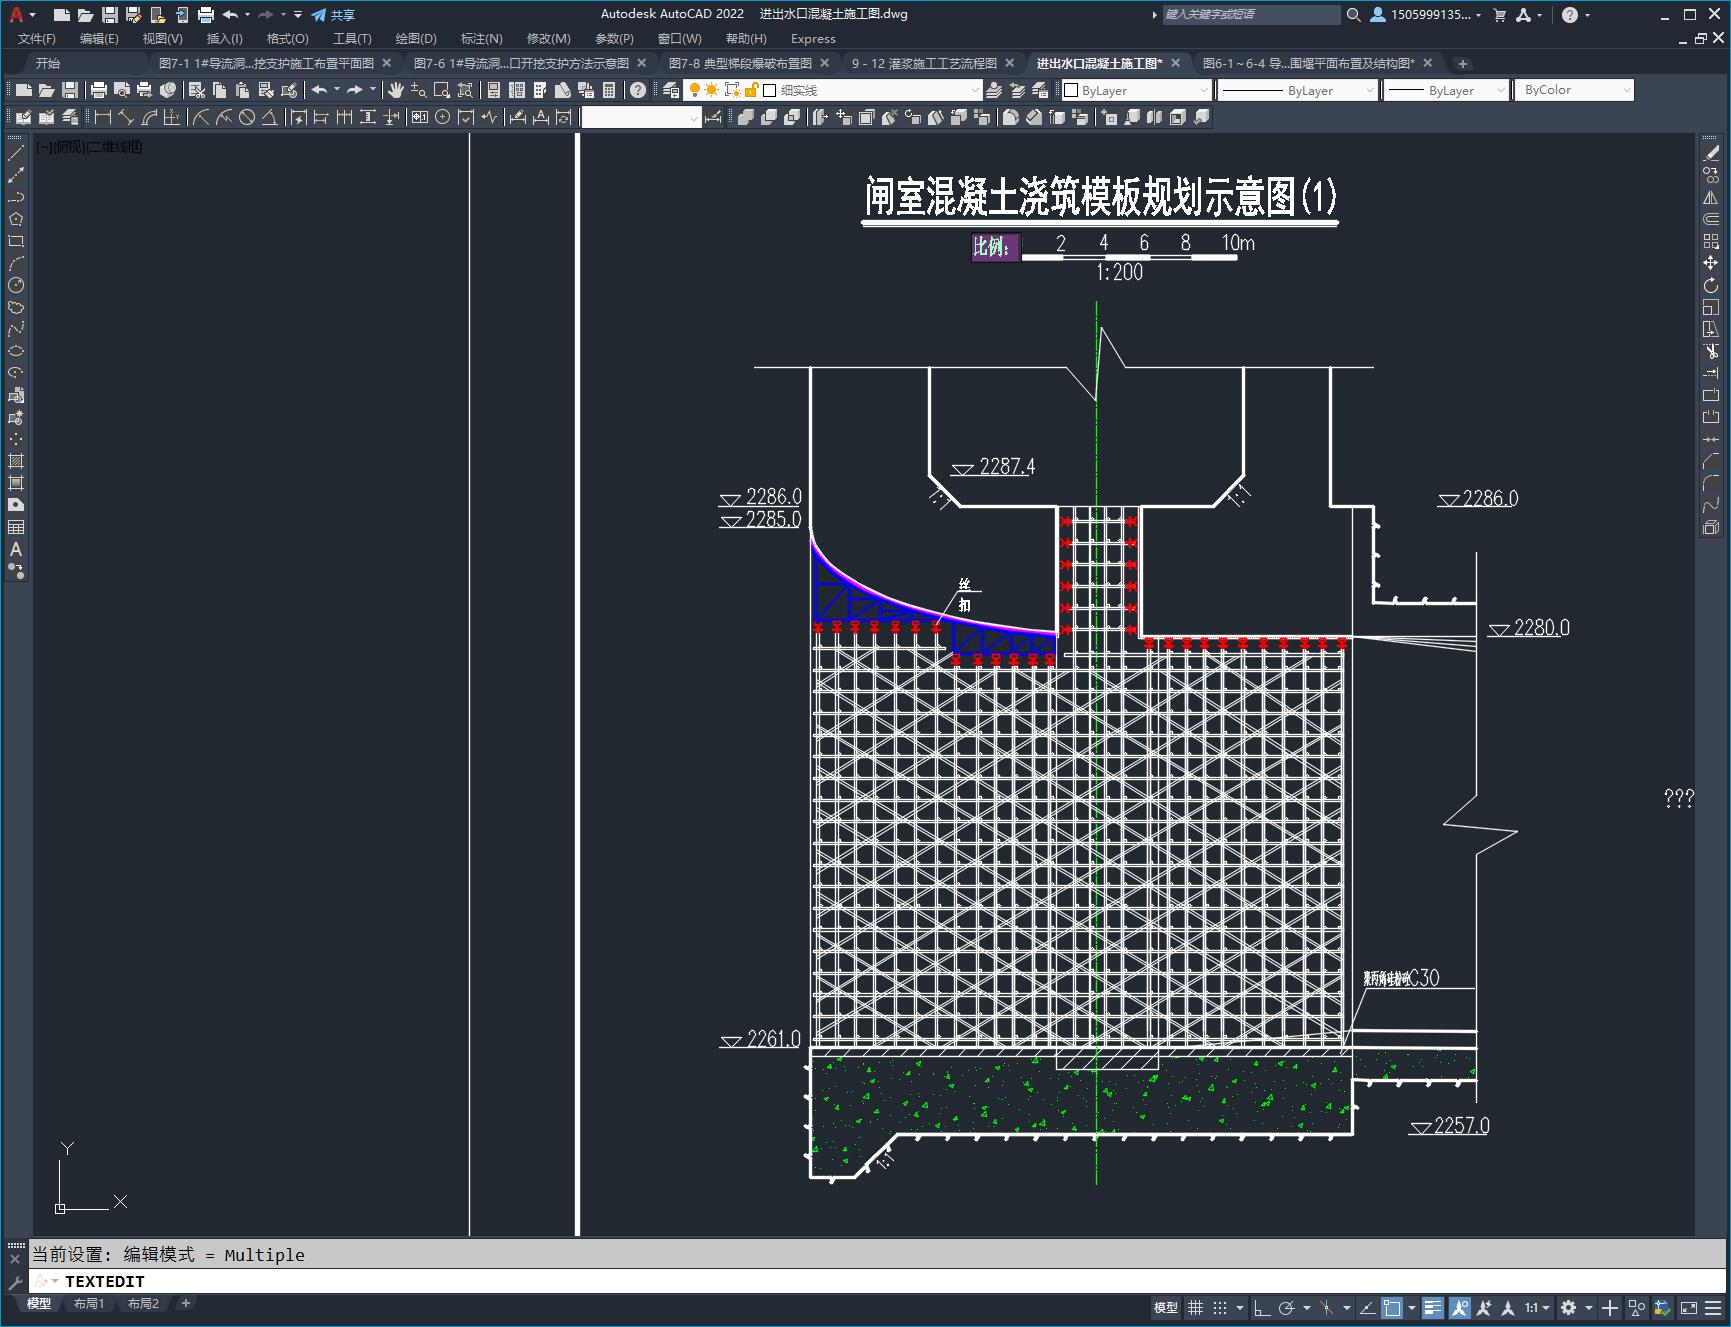Toggle object snap in status bar

point(1392,1307)
